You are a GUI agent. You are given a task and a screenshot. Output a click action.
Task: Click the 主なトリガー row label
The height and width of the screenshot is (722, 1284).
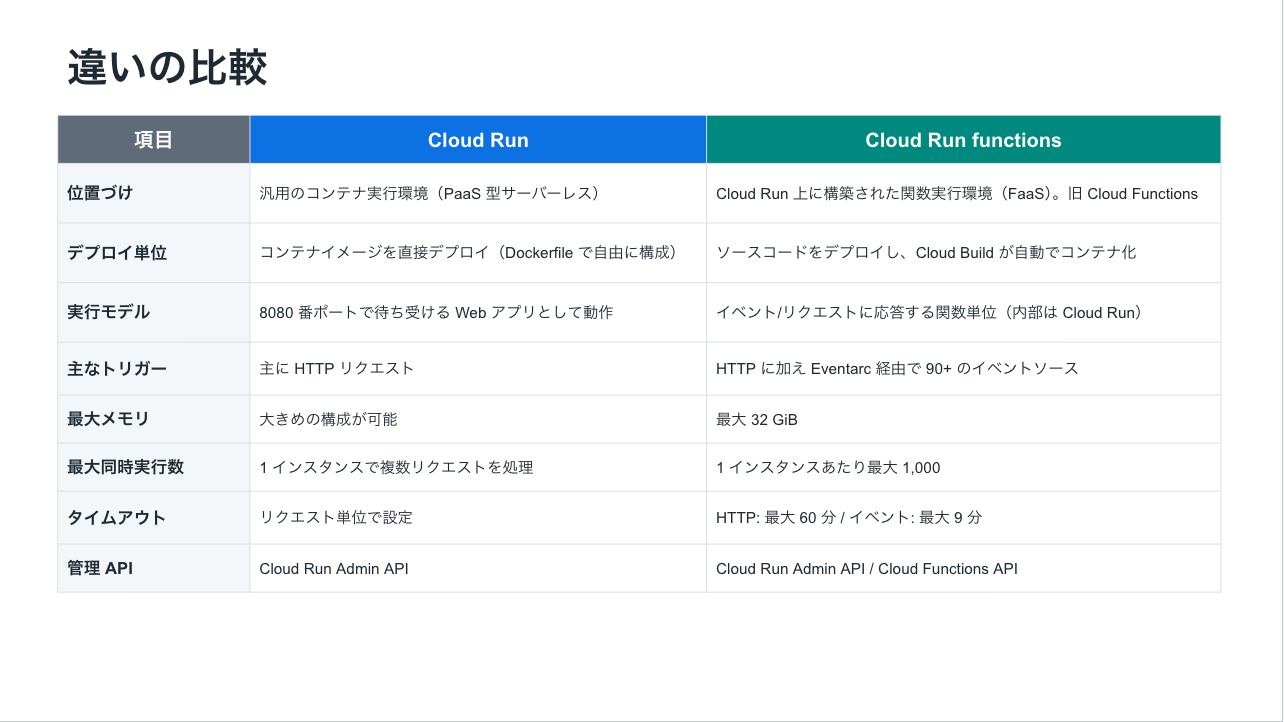point(154,369)
